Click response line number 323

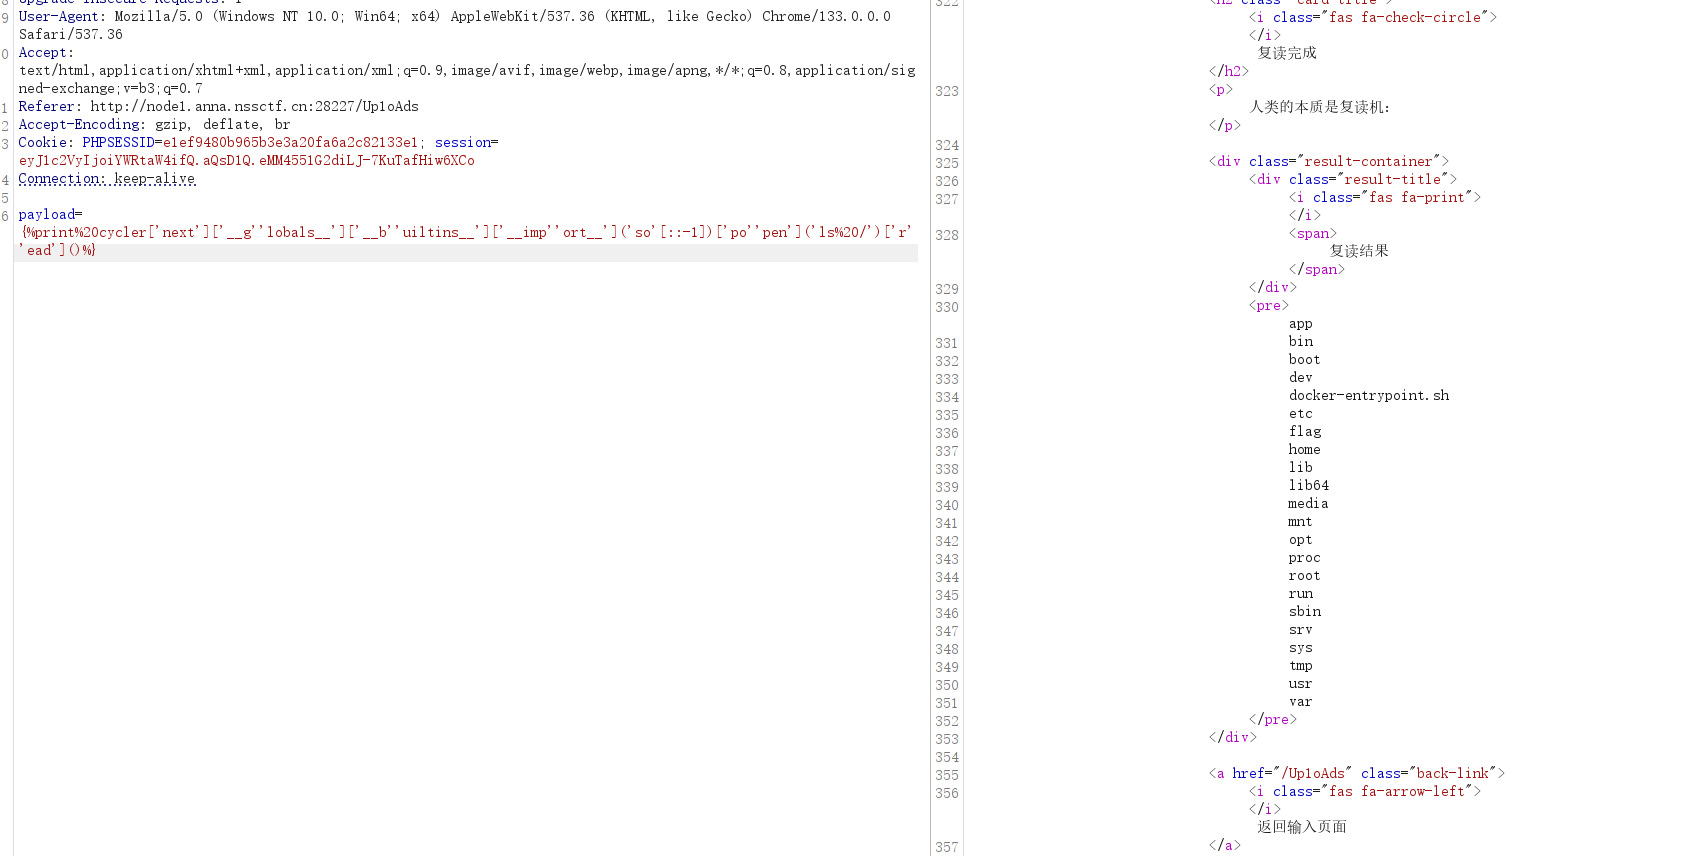(947, 91)
